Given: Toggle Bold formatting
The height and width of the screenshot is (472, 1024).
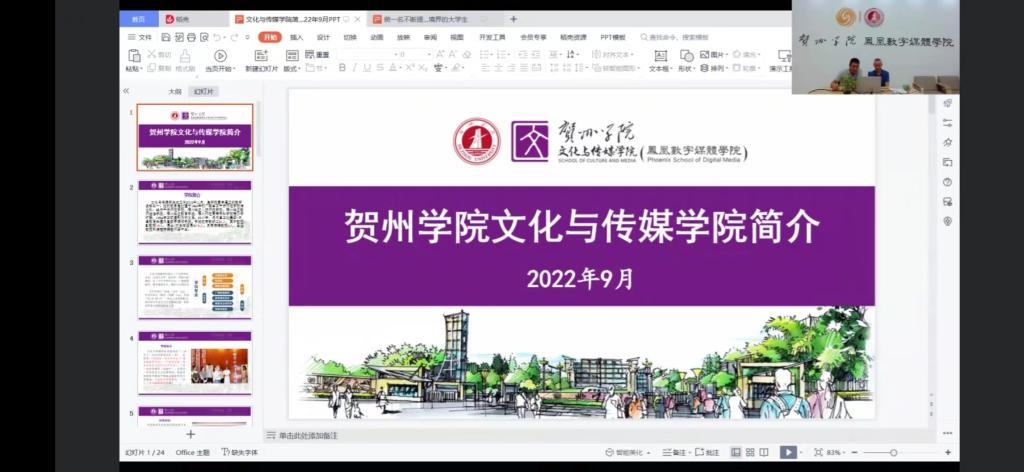Looking at the screenshot, I should pyautogui.click(x=342, y=68).
